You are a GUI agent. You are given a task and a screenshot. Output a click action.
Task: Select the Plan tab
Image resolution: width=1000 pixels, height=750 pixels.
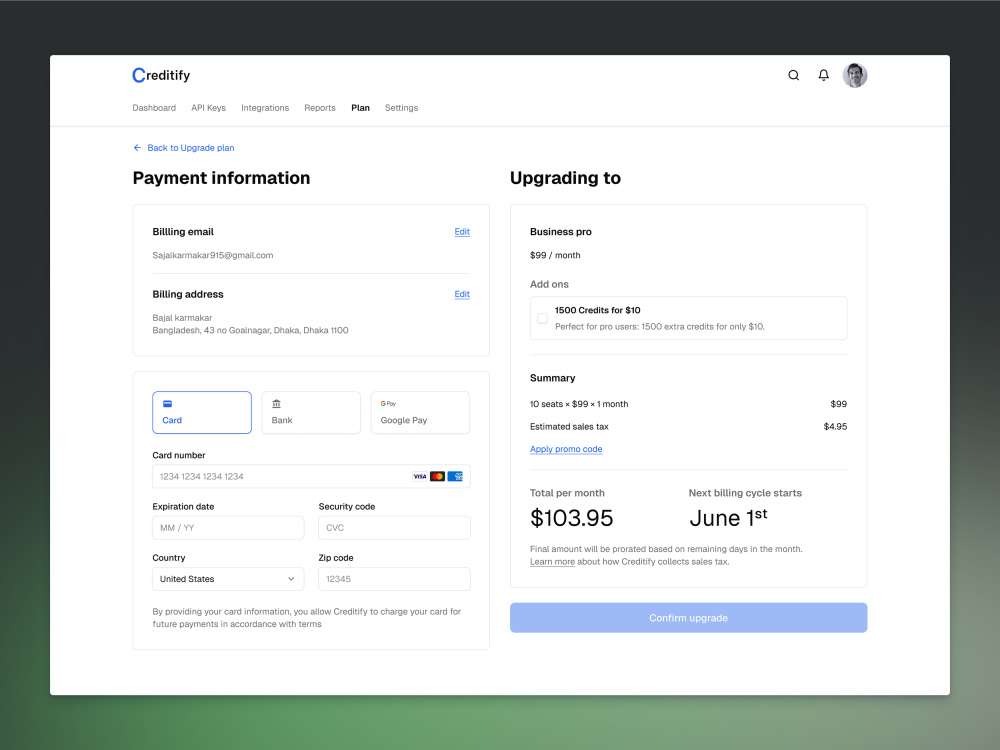360,108
